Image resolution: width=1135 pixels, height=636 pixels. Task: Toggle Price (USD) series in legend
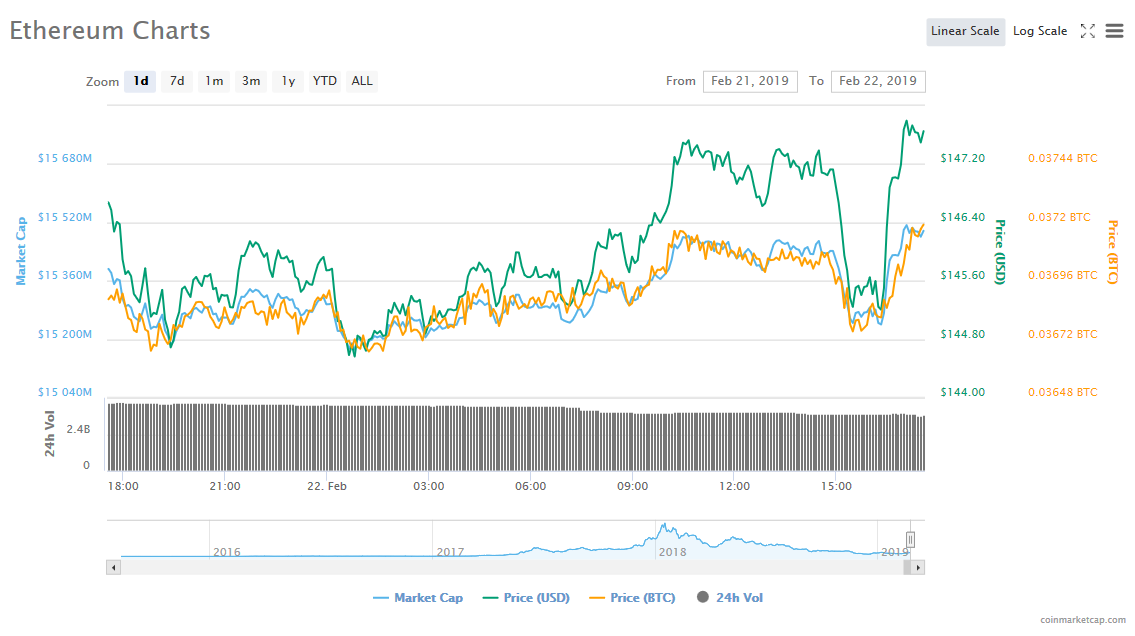(x=526, y=598)
